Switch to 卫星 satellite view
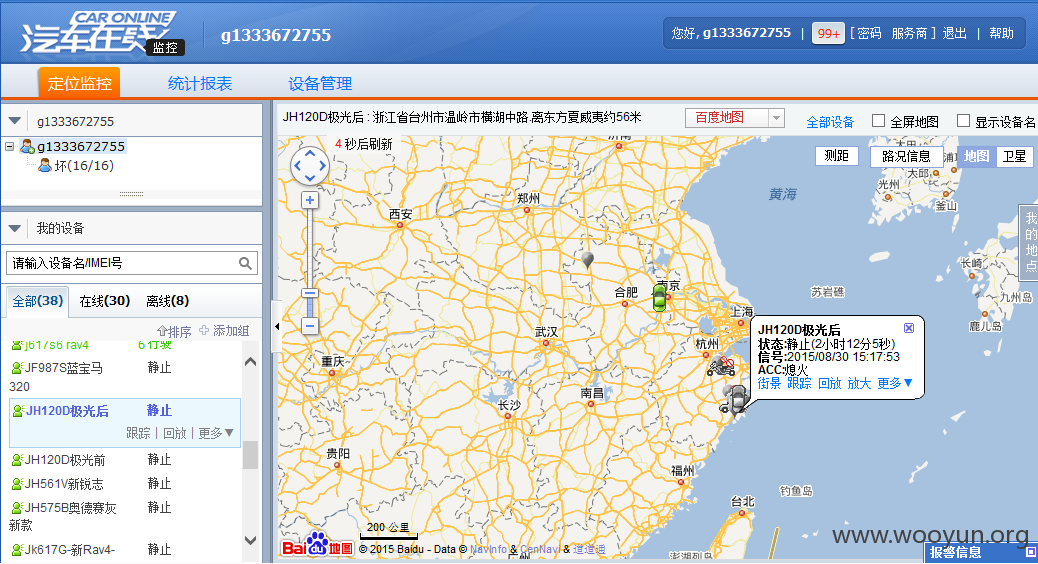1038x564 pixels. click(1014, 156)
